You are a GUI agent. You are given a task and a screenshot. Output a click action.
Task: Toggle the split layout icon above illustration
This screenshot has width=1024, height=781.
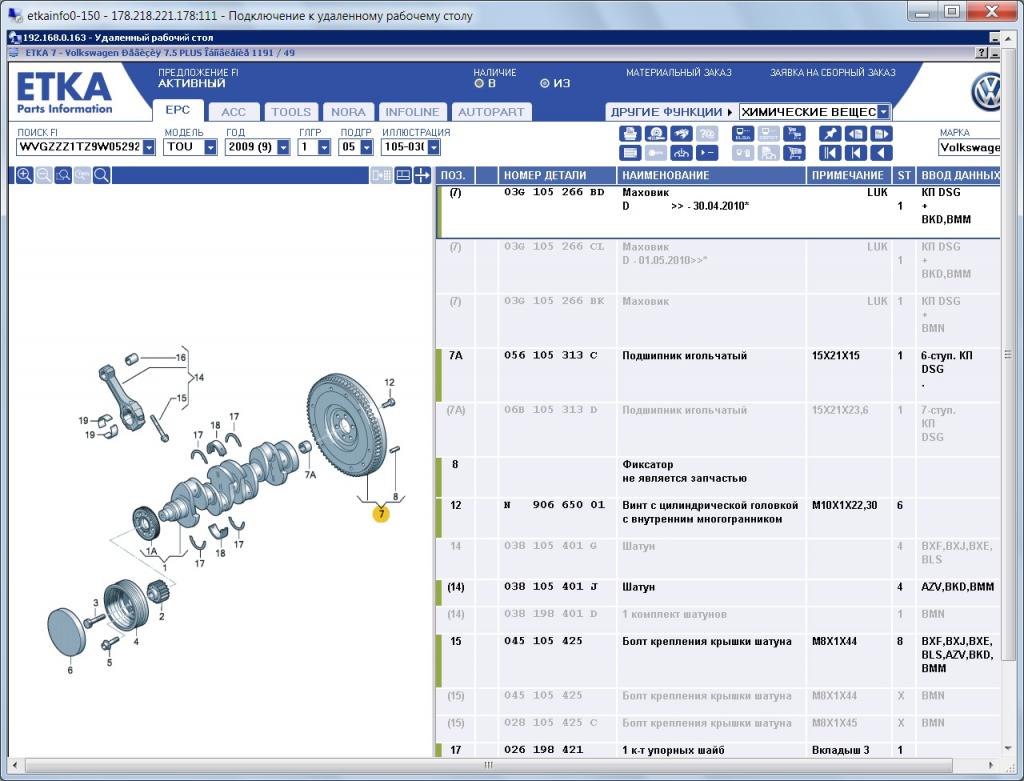[403, 175]
